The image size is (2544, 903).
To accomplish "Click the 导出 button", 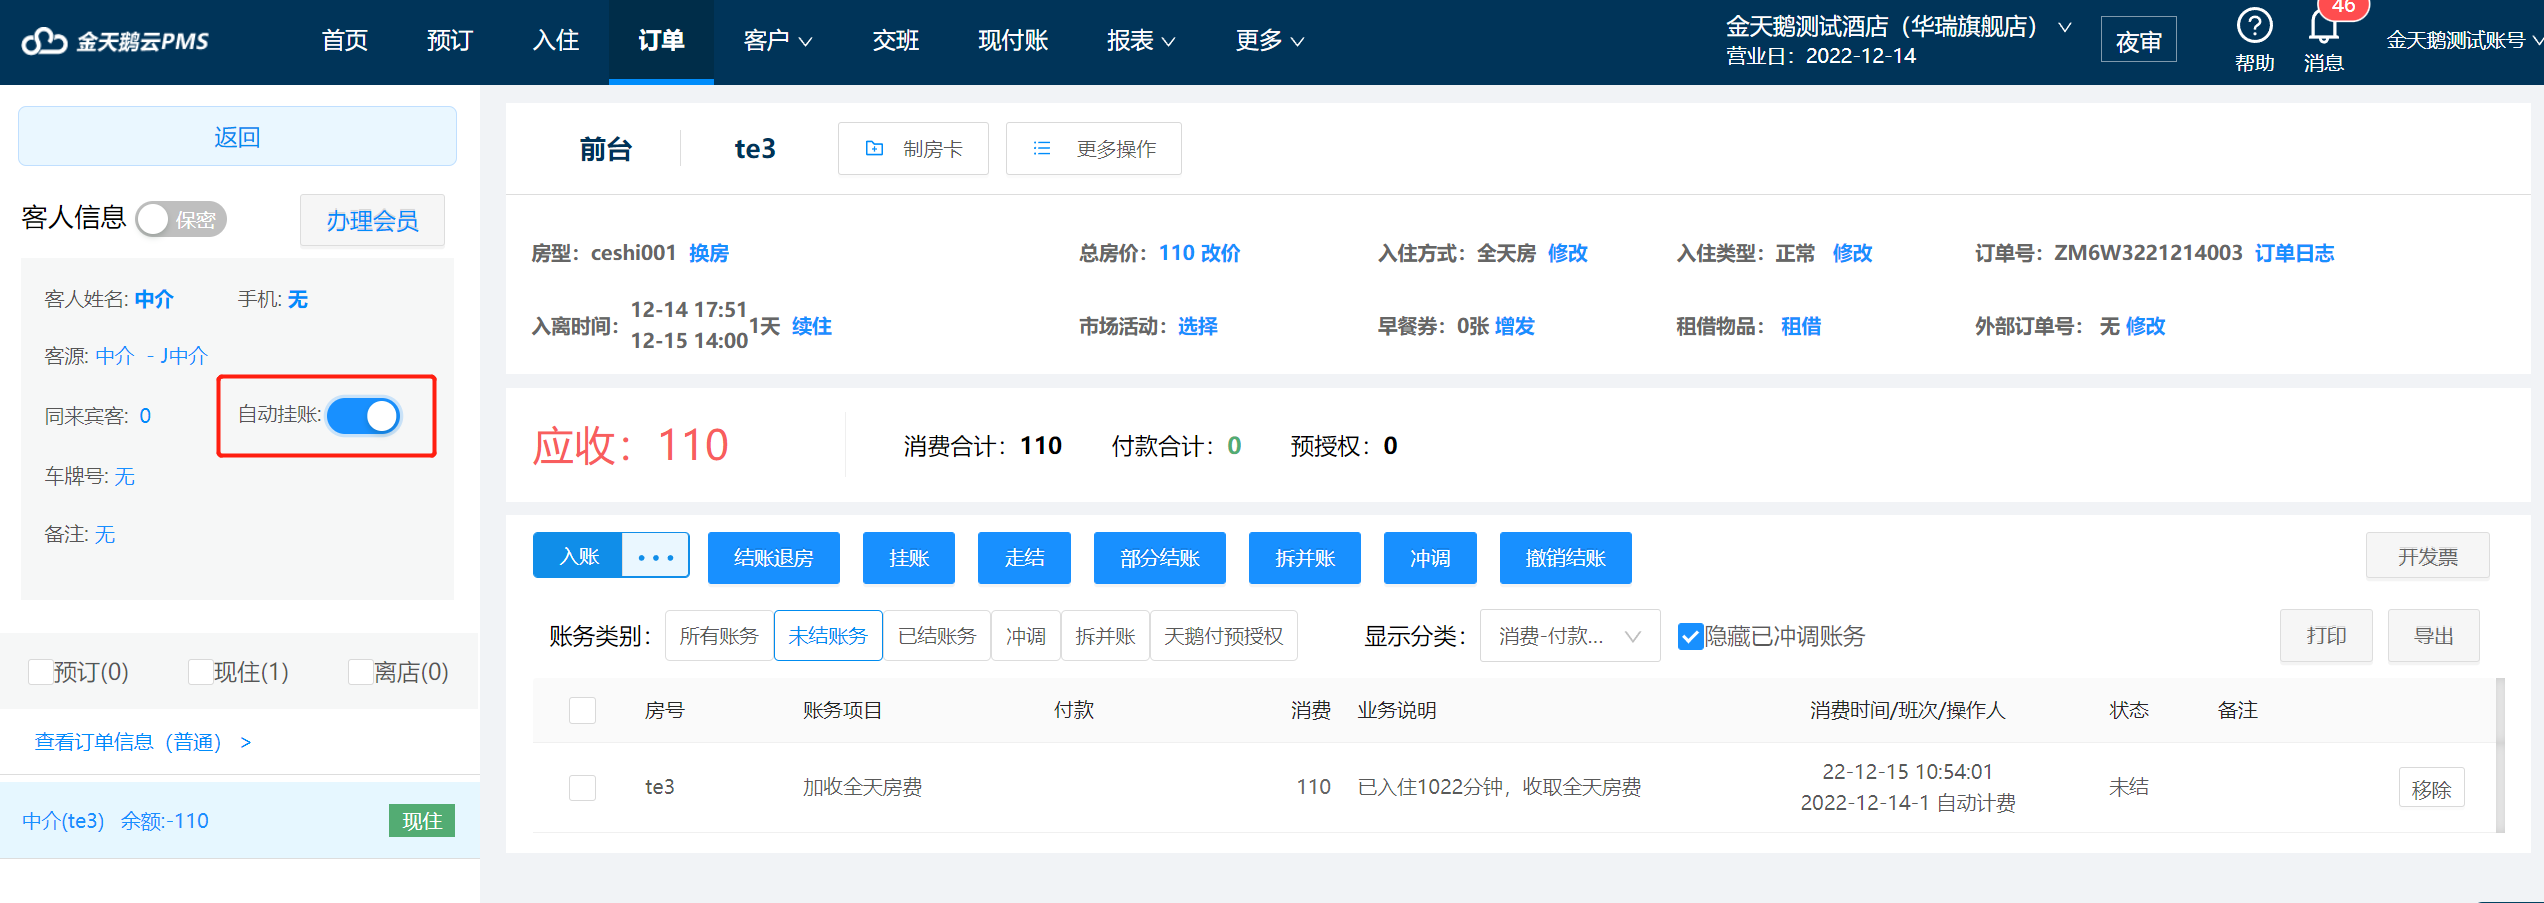I will 2434,636.
